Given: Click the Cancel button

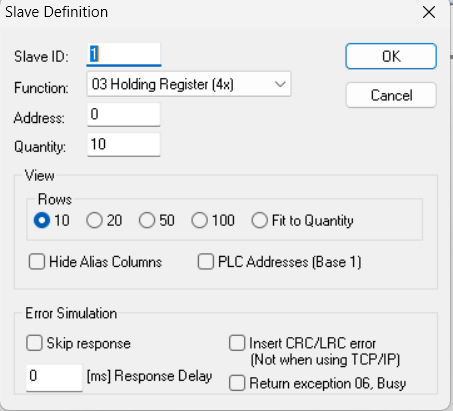Looking at the screenshot, I should click(x=391, y=95).
